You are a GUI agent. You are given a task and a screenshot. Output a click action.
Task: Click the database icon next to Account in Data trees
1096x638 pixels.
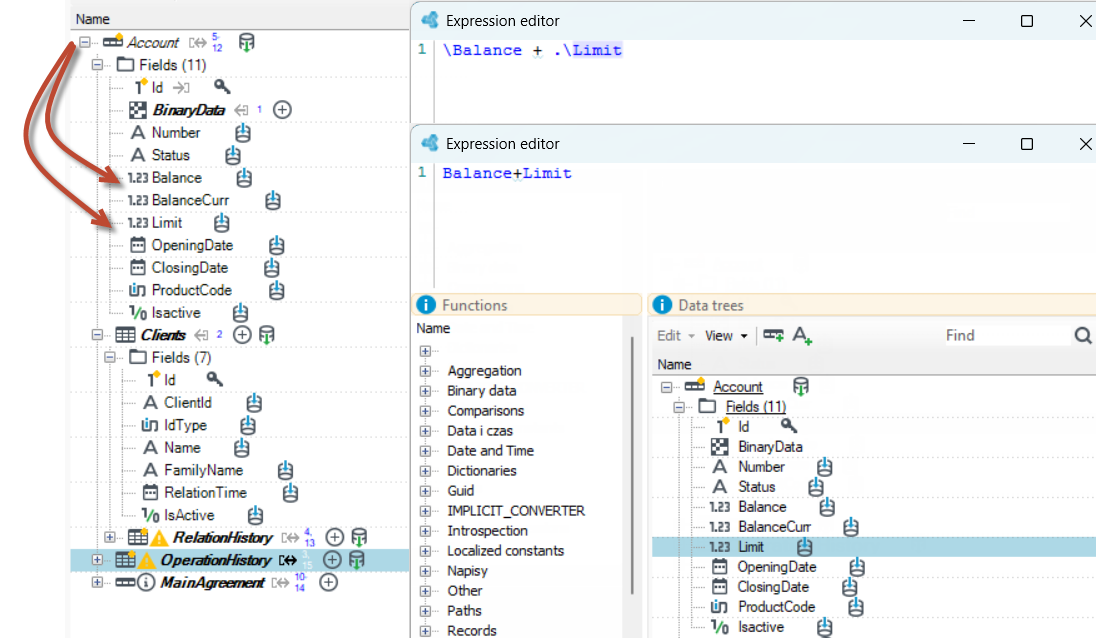(x=800, y=386)
